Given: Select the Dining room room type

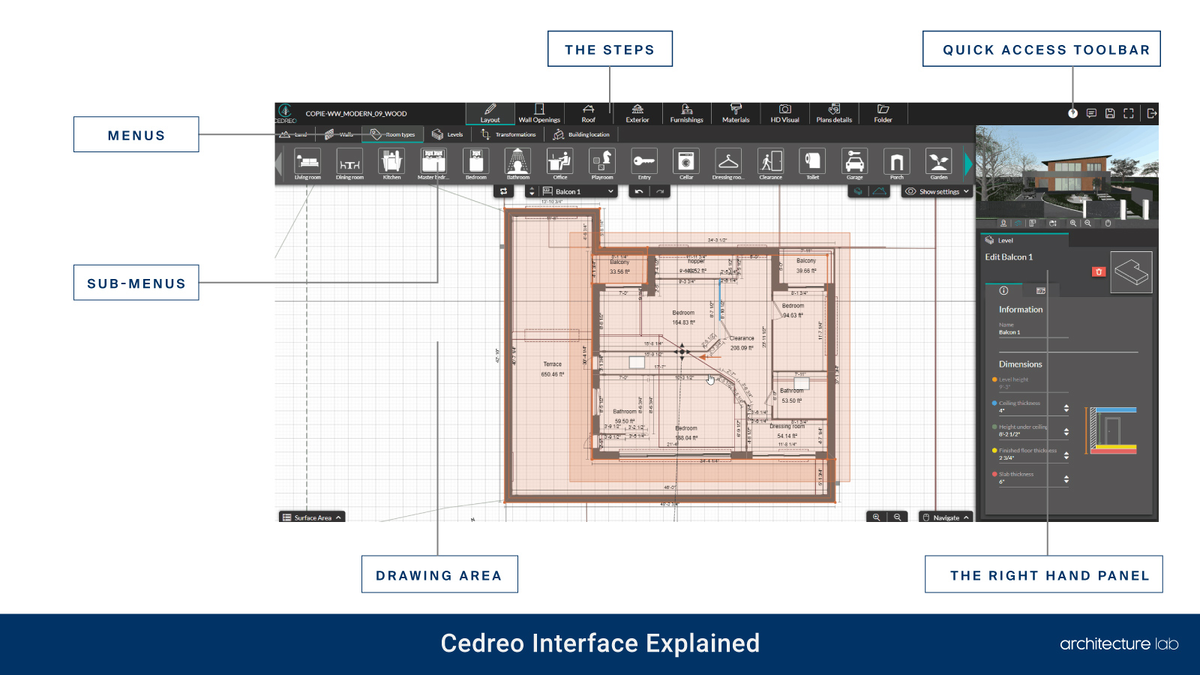Looking at the screenshot, I should tap(349, 164).
